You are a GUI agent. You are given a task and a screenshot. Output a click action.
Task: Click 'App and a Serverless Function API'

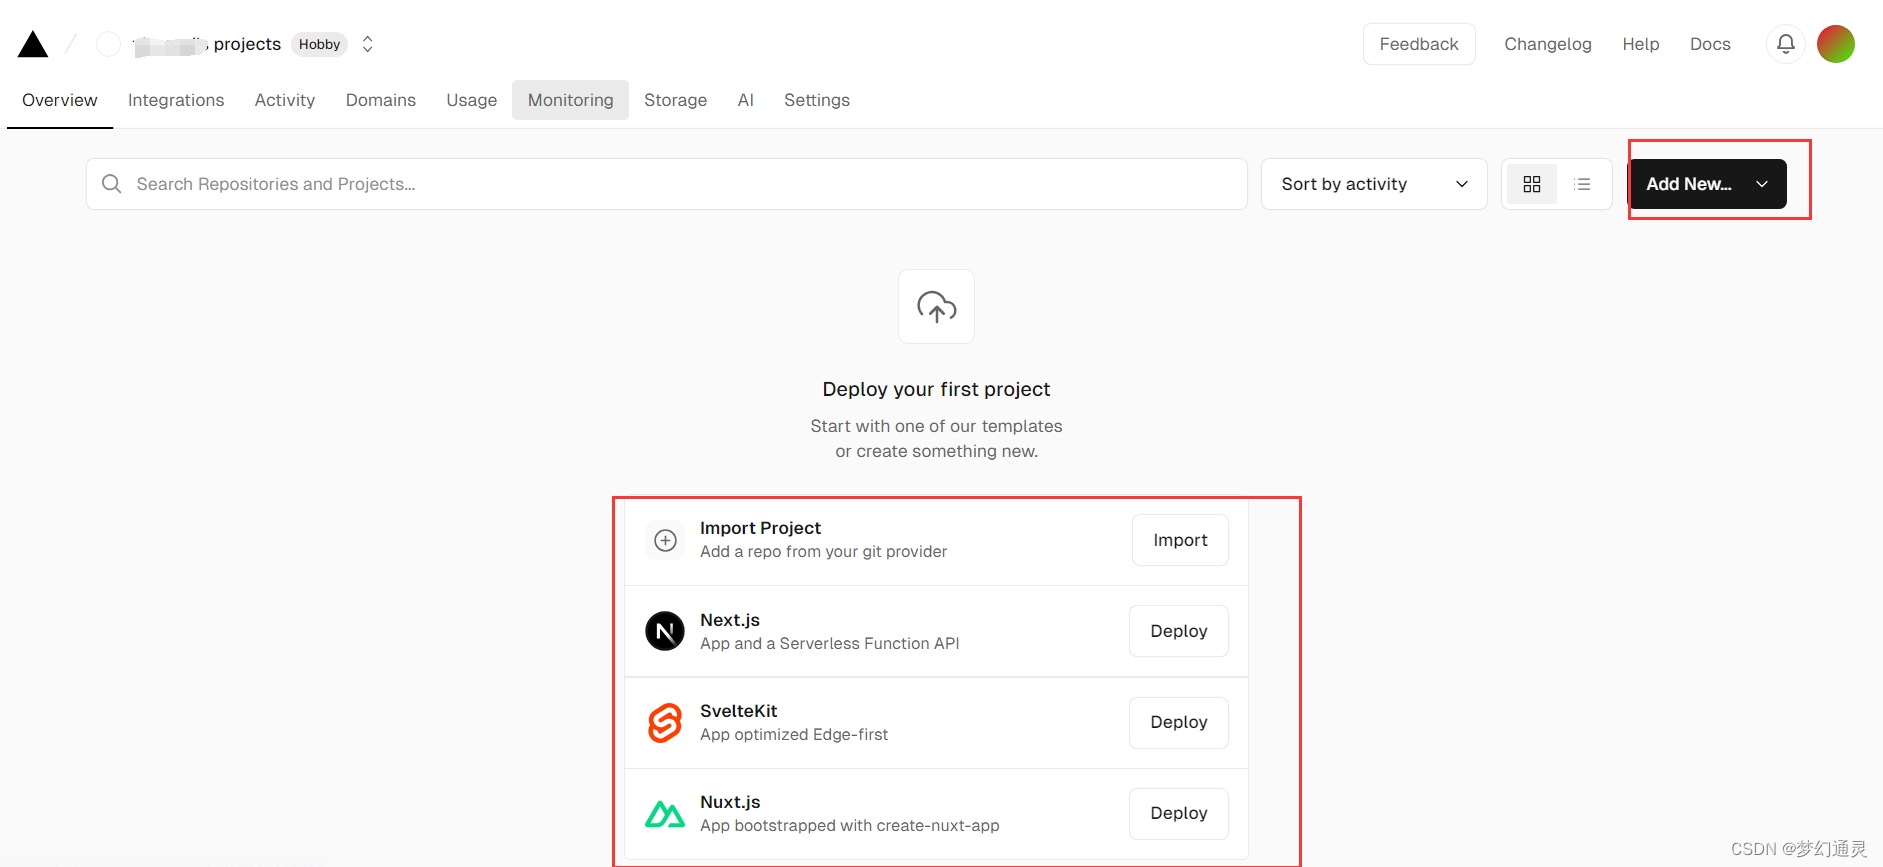830,644
